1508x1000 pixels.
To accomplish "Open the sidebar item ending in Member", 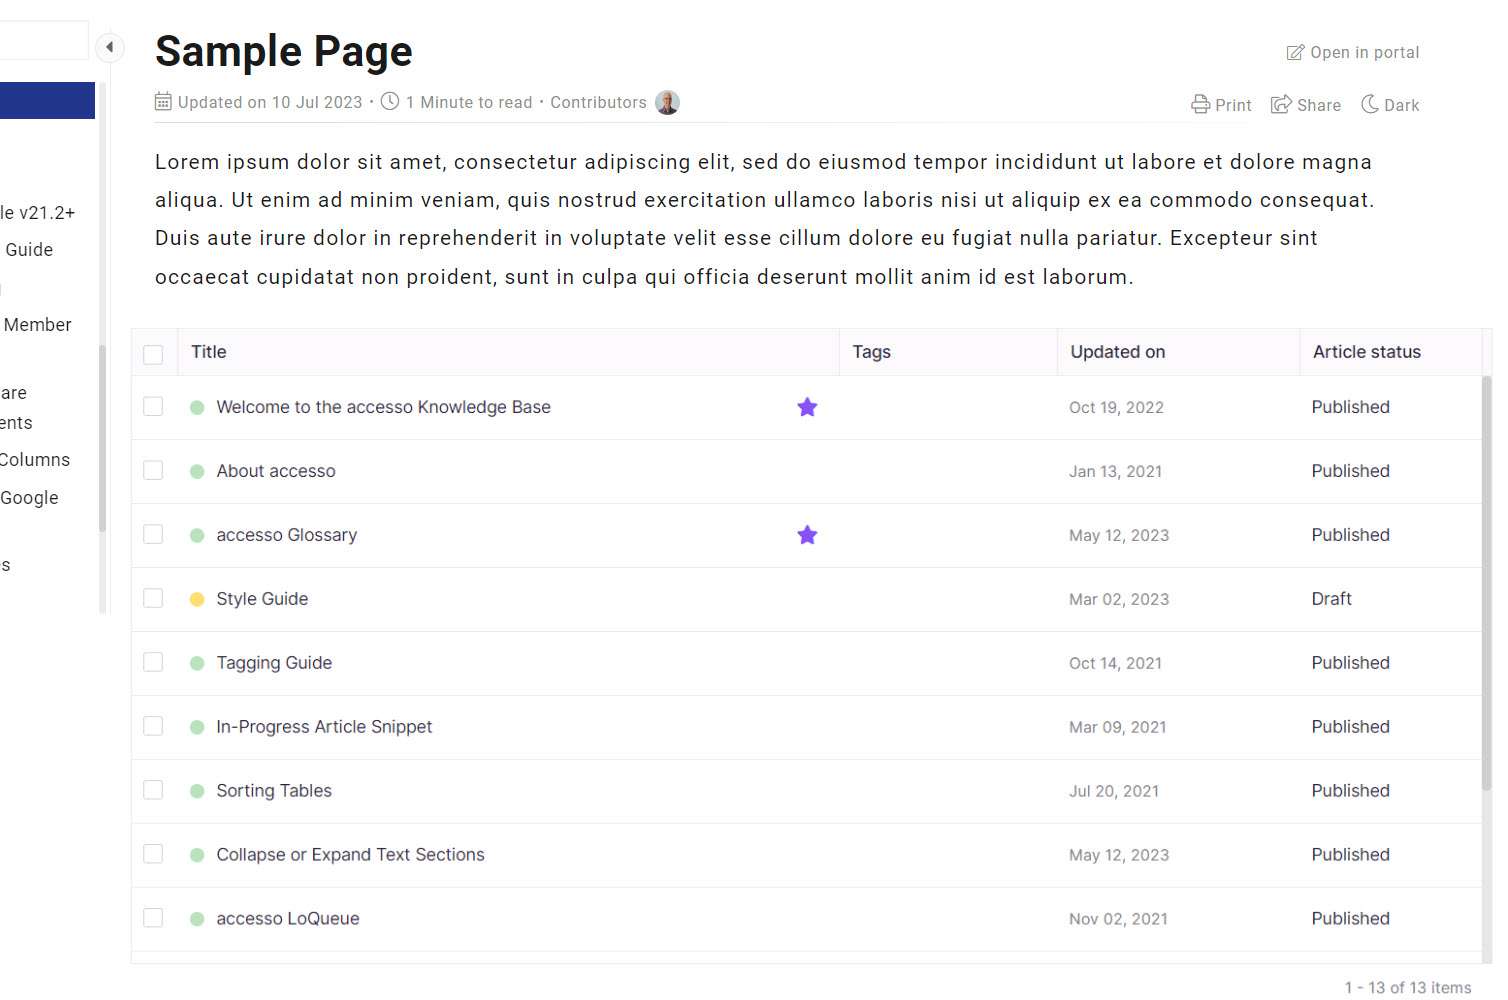I will tap(36, 325).
